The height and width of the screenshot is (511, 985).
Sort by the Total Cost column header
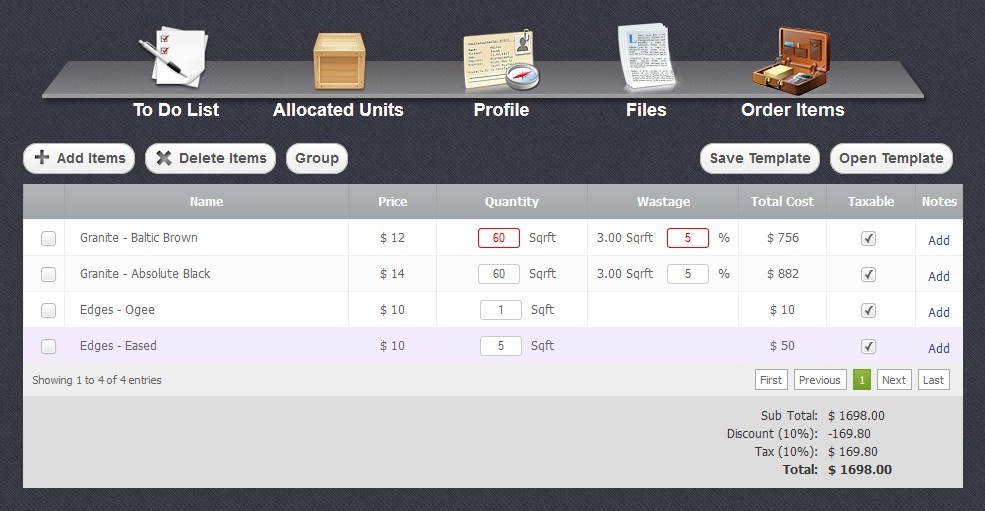(x=782, y=202)
